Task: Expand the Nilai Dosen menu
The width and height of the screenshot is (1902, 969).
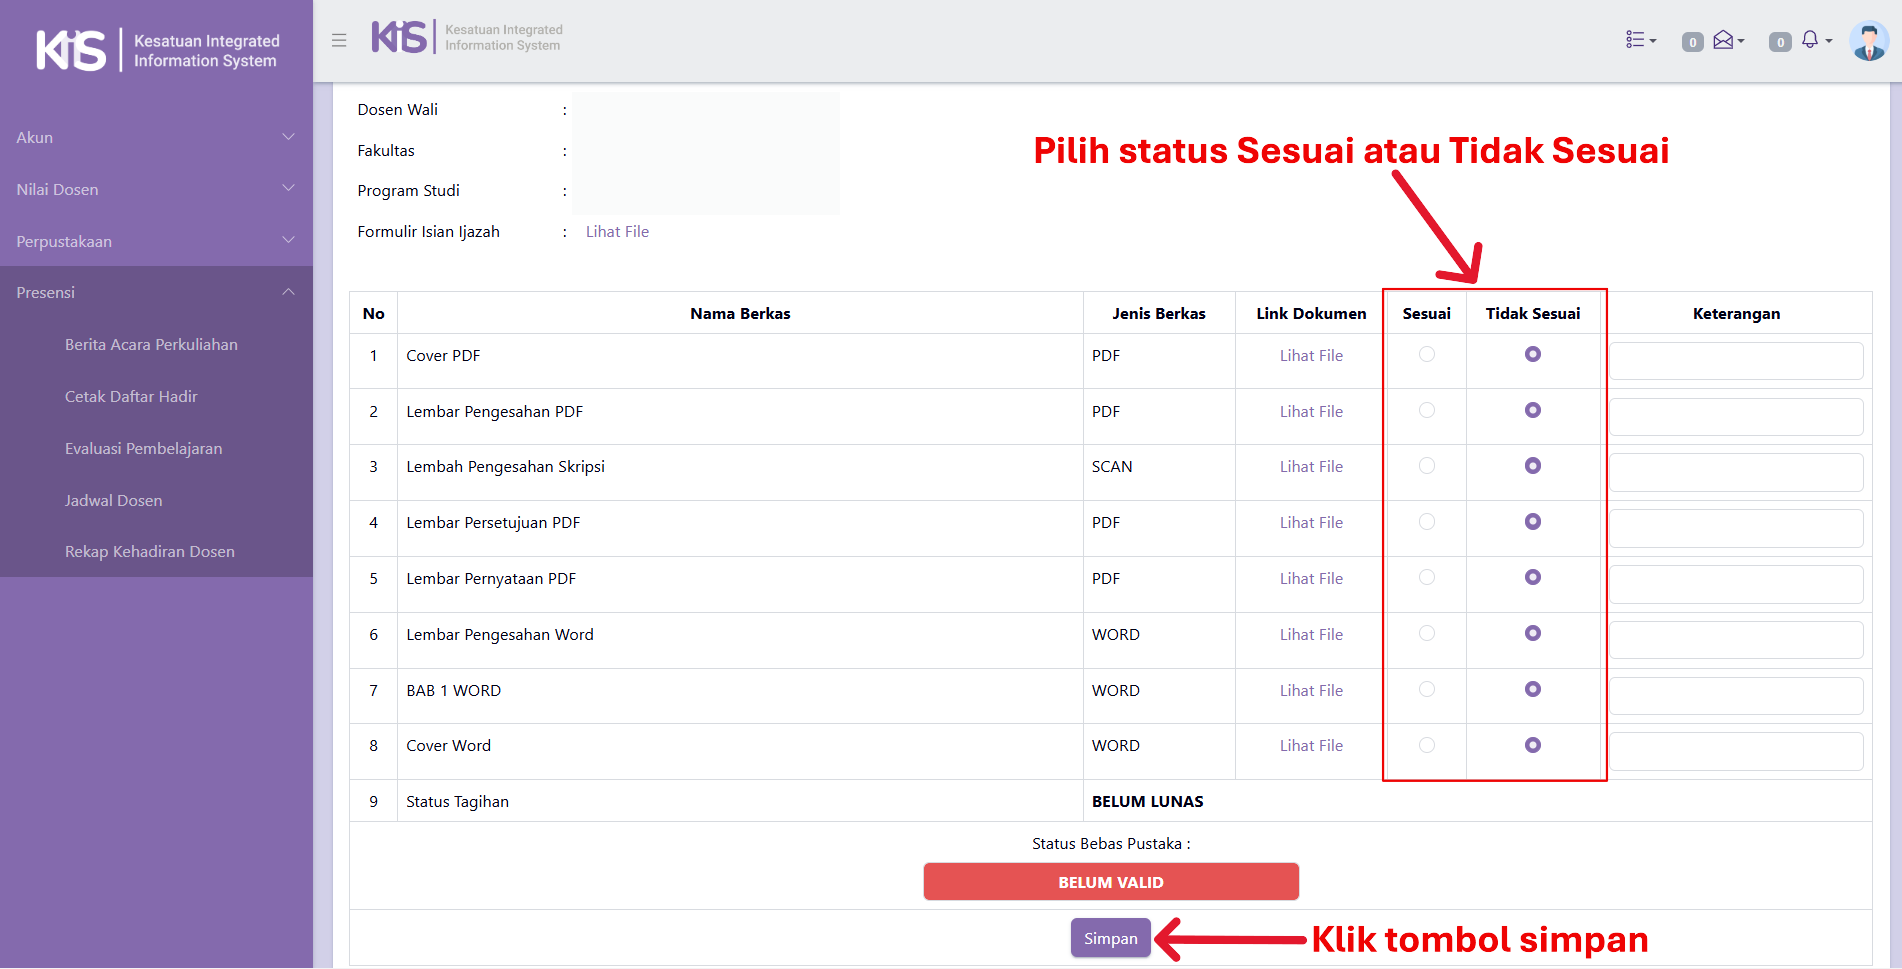Action: click(x=156, y=190)
